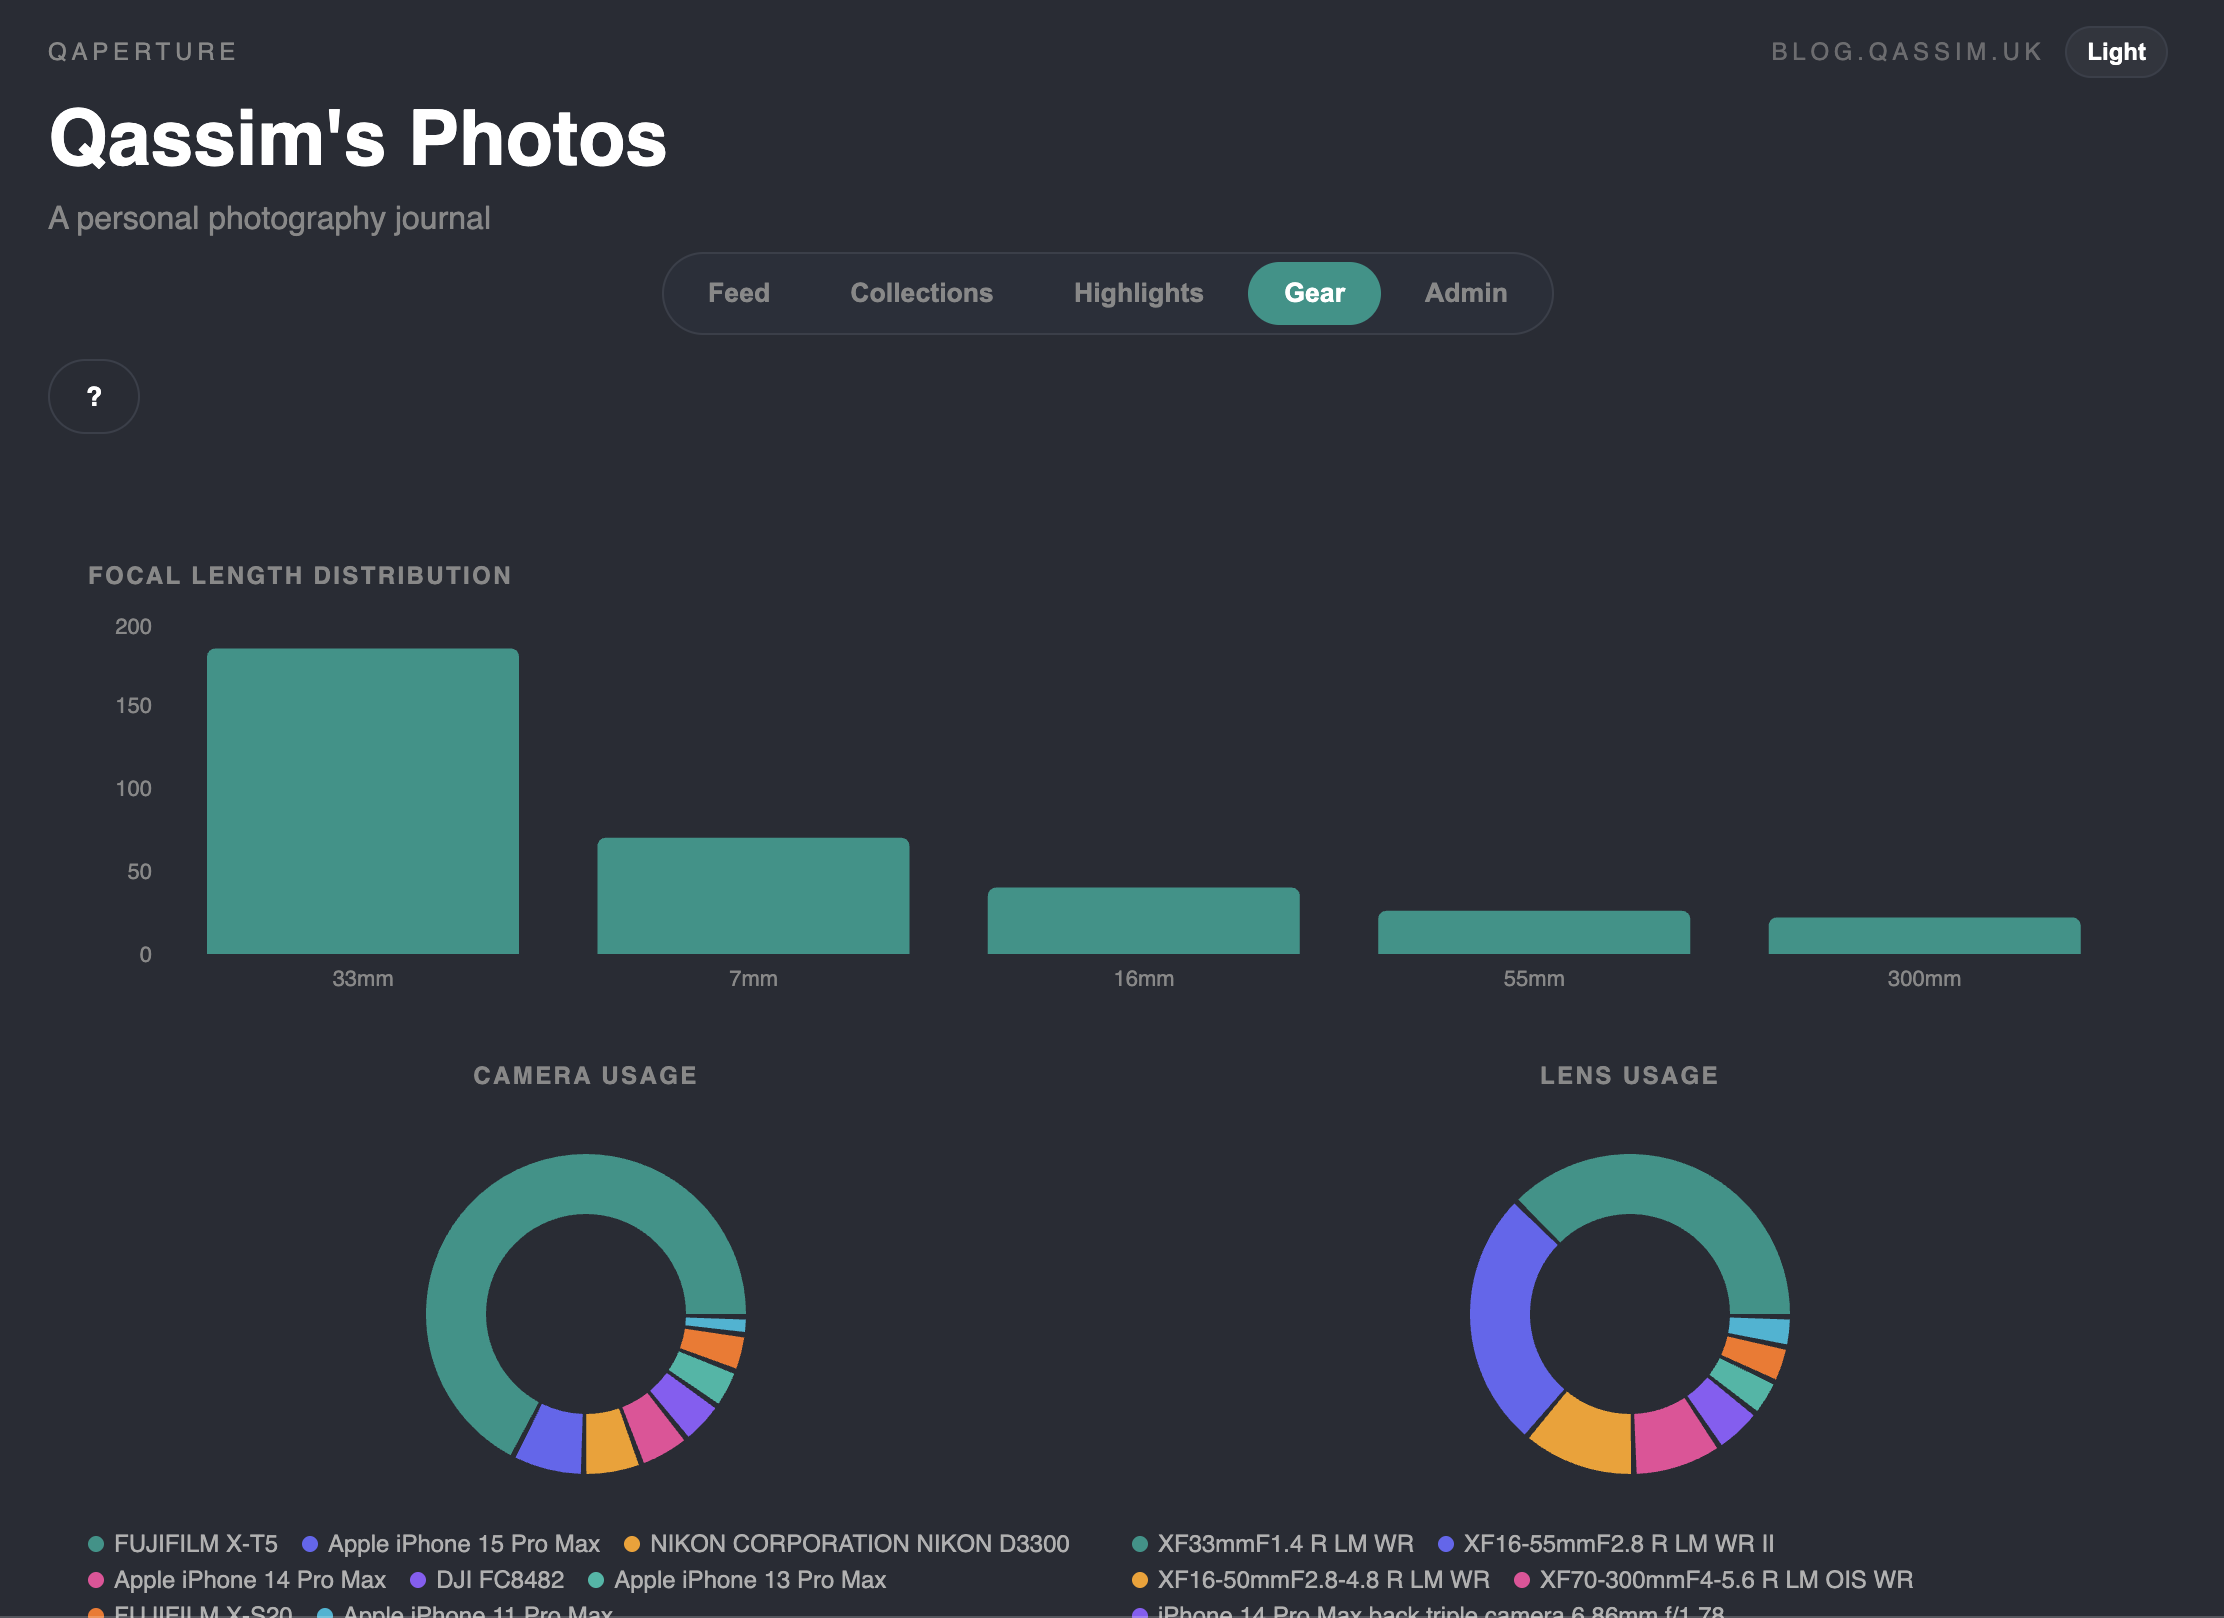2224x1618 pixels.
Task: Go to the Highlights tab
Action: pyautogui.click(x=1138, y=293)
